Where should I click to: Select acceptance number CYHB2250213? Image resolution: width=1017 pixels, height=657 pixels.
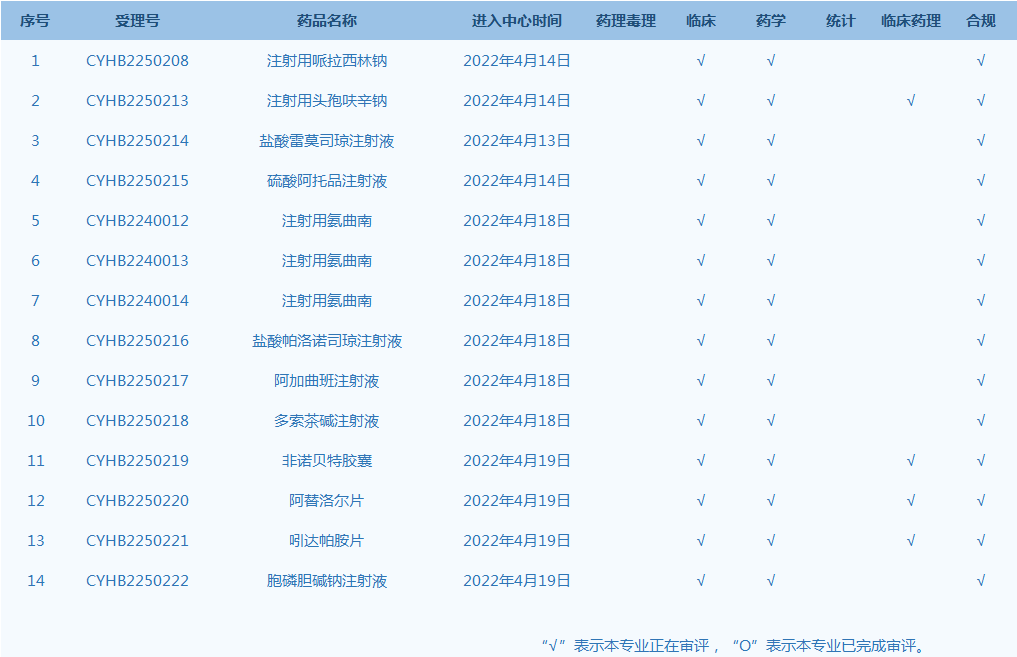coord(137,101)
